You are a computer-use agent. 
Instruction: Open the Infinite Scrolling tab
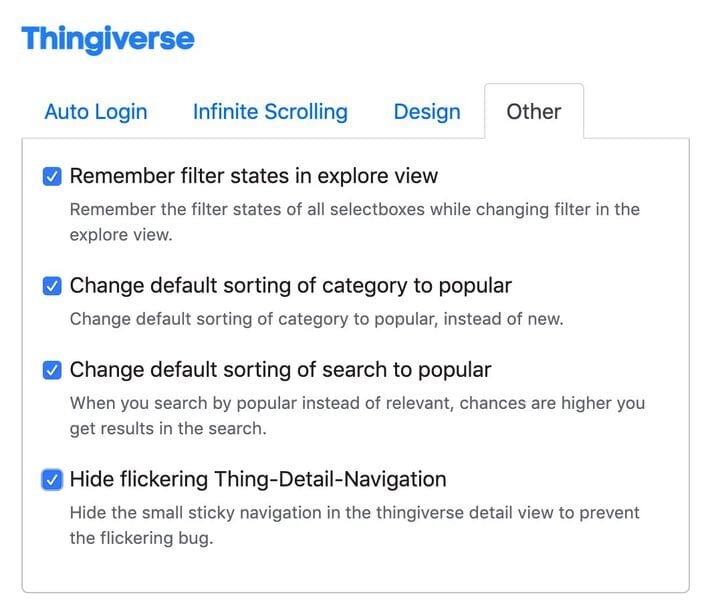tap(270, 112)
